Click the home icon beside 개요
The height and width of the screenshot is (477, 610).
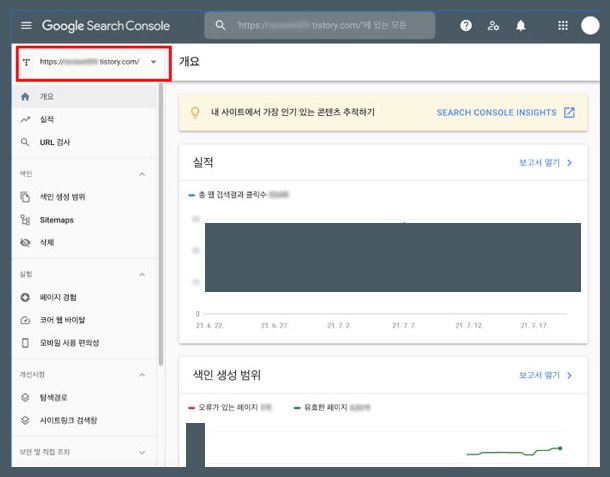click(x=25, y=96)
